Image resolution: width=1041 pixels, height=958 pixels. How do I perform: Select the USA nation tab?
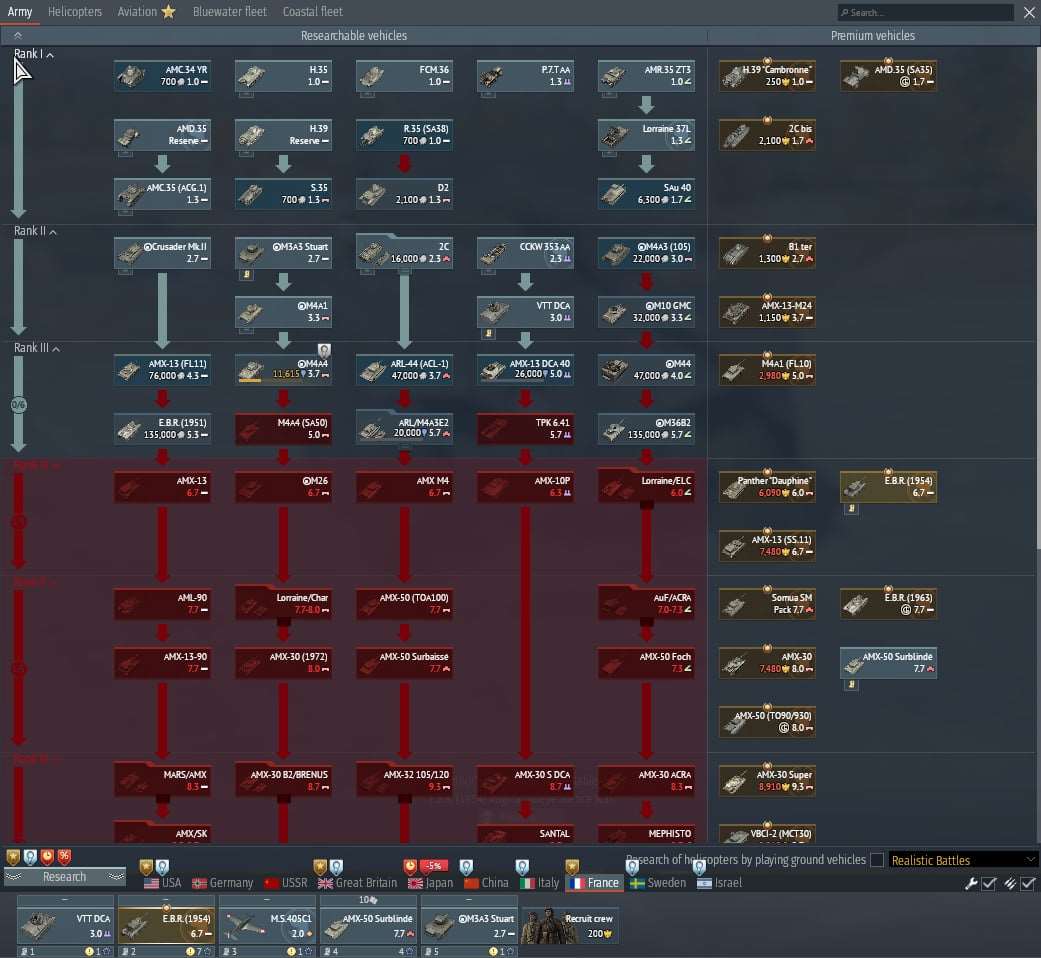pyautogui.click(x=163, y=883)
